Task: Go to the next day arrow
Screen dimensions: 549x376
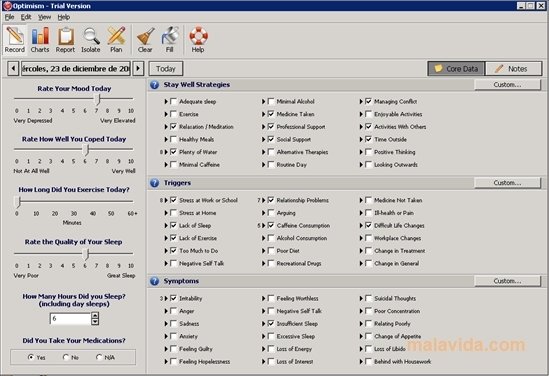Action: coord(138,68)
